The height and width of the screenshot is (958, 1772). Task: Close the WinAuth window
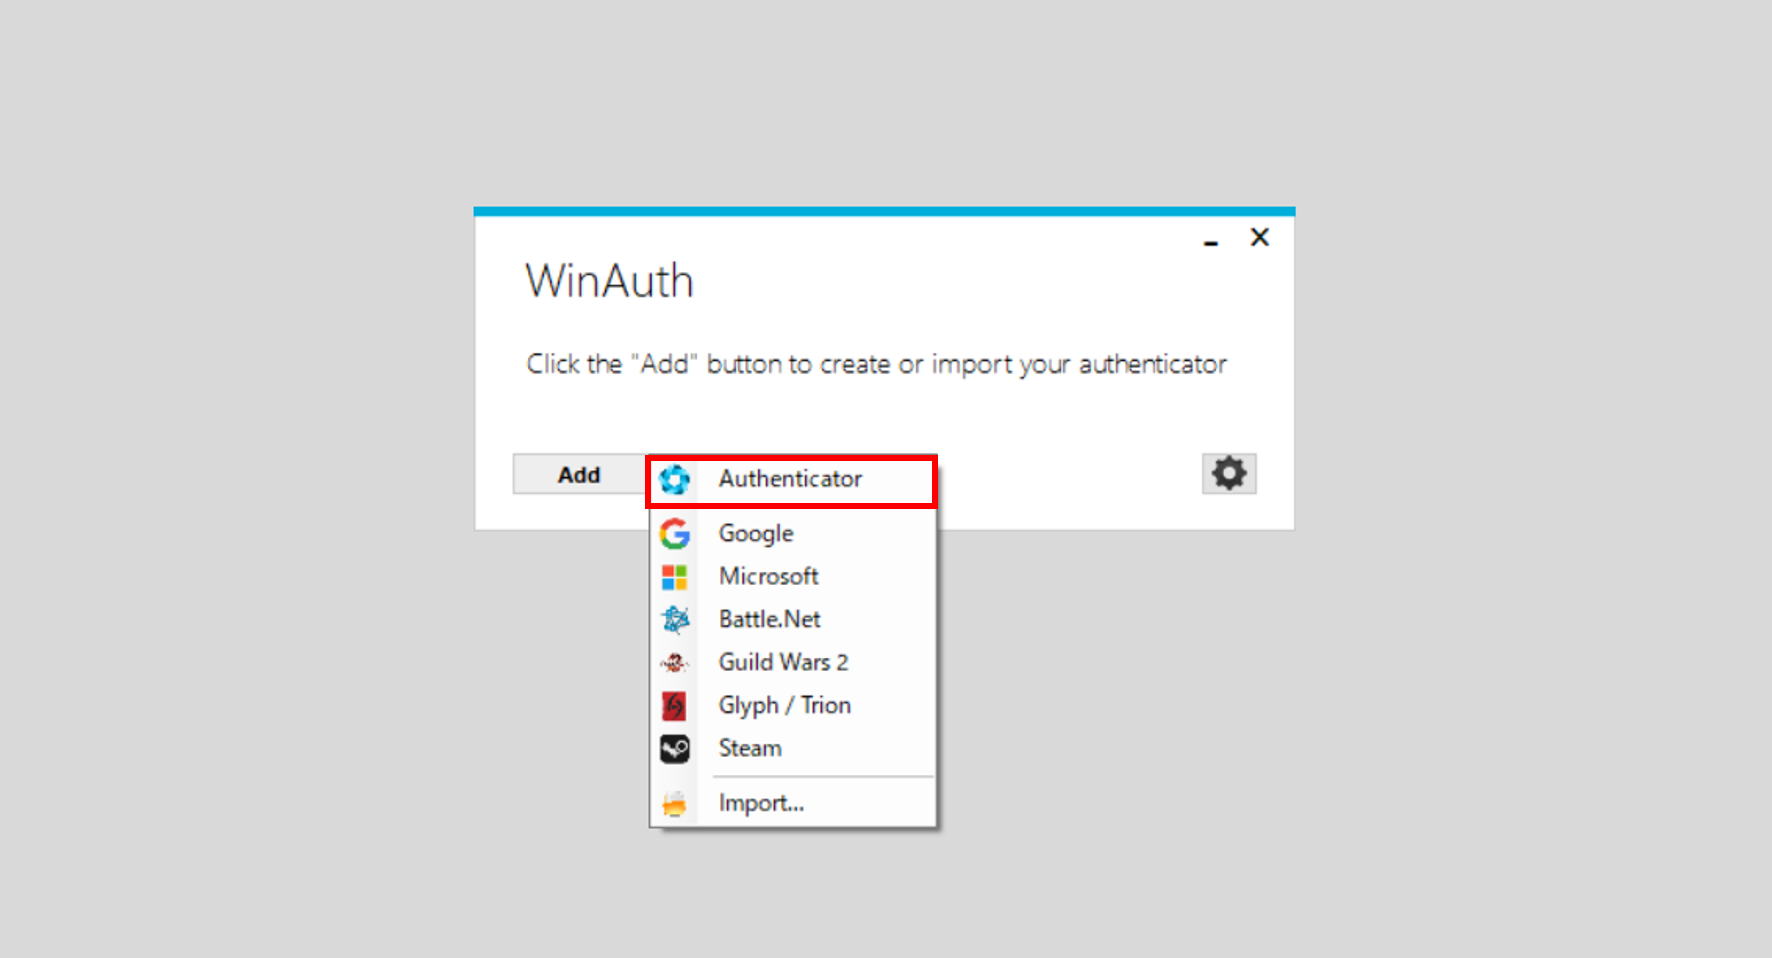click(x=1260, y=237)
